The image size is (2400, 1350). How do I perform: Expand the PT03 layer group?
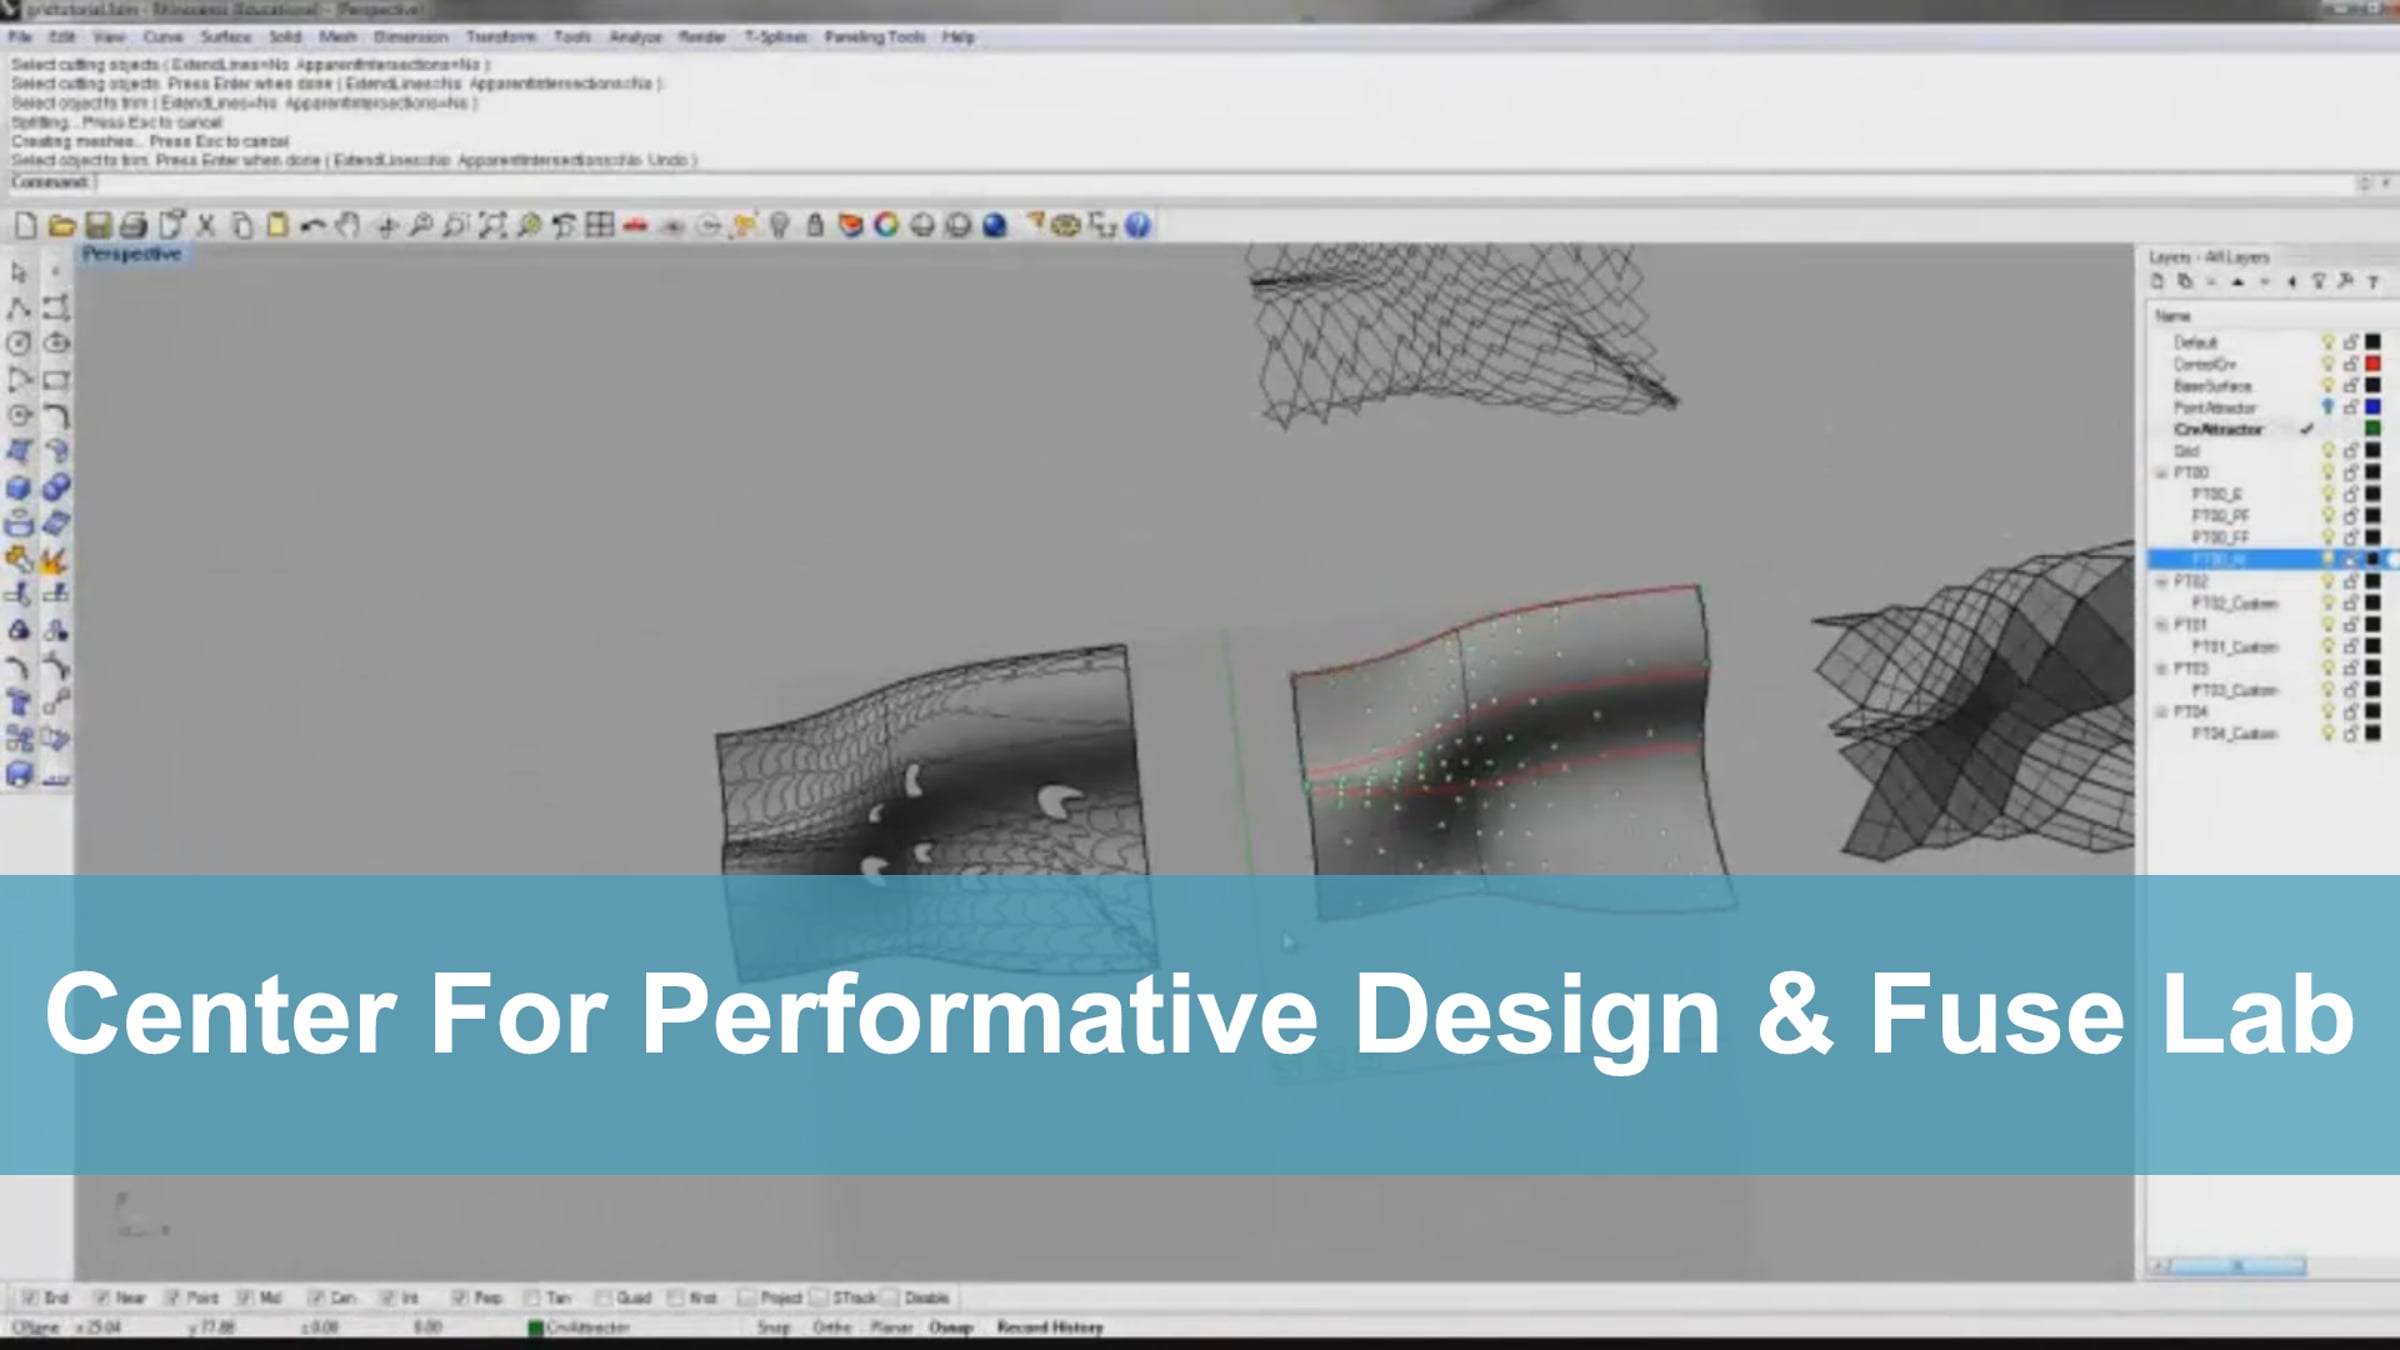point(2161,668)
